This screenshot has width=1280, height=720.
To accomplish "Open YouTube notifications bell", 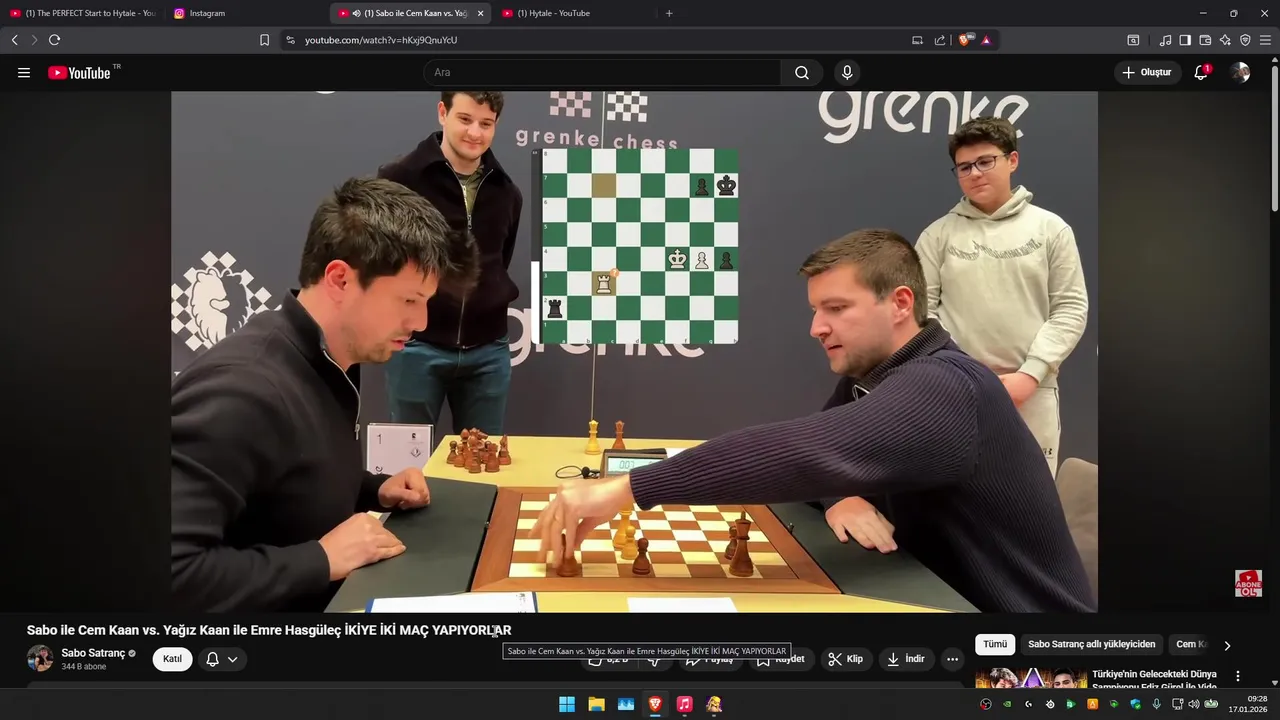I will 1201,72.
